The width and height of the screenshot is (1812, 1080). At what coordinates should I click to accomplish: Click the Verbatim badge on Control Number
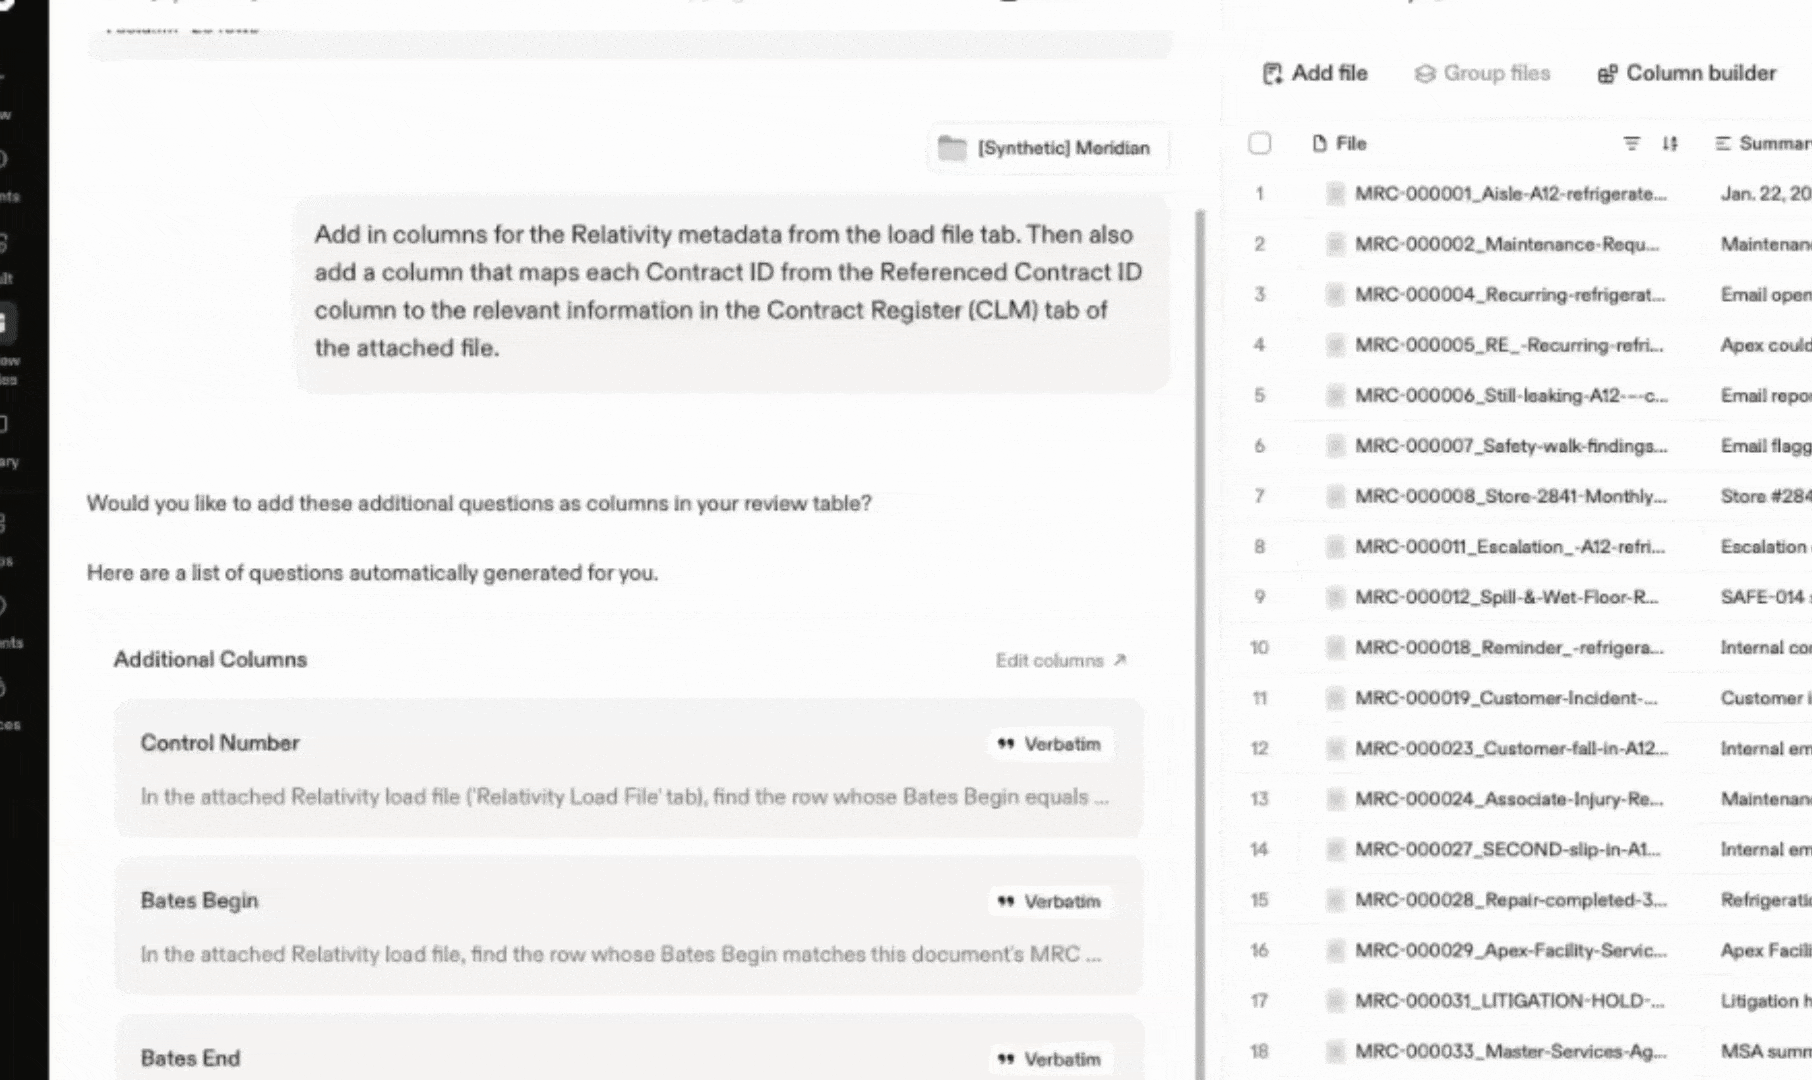pos(1049,744)
